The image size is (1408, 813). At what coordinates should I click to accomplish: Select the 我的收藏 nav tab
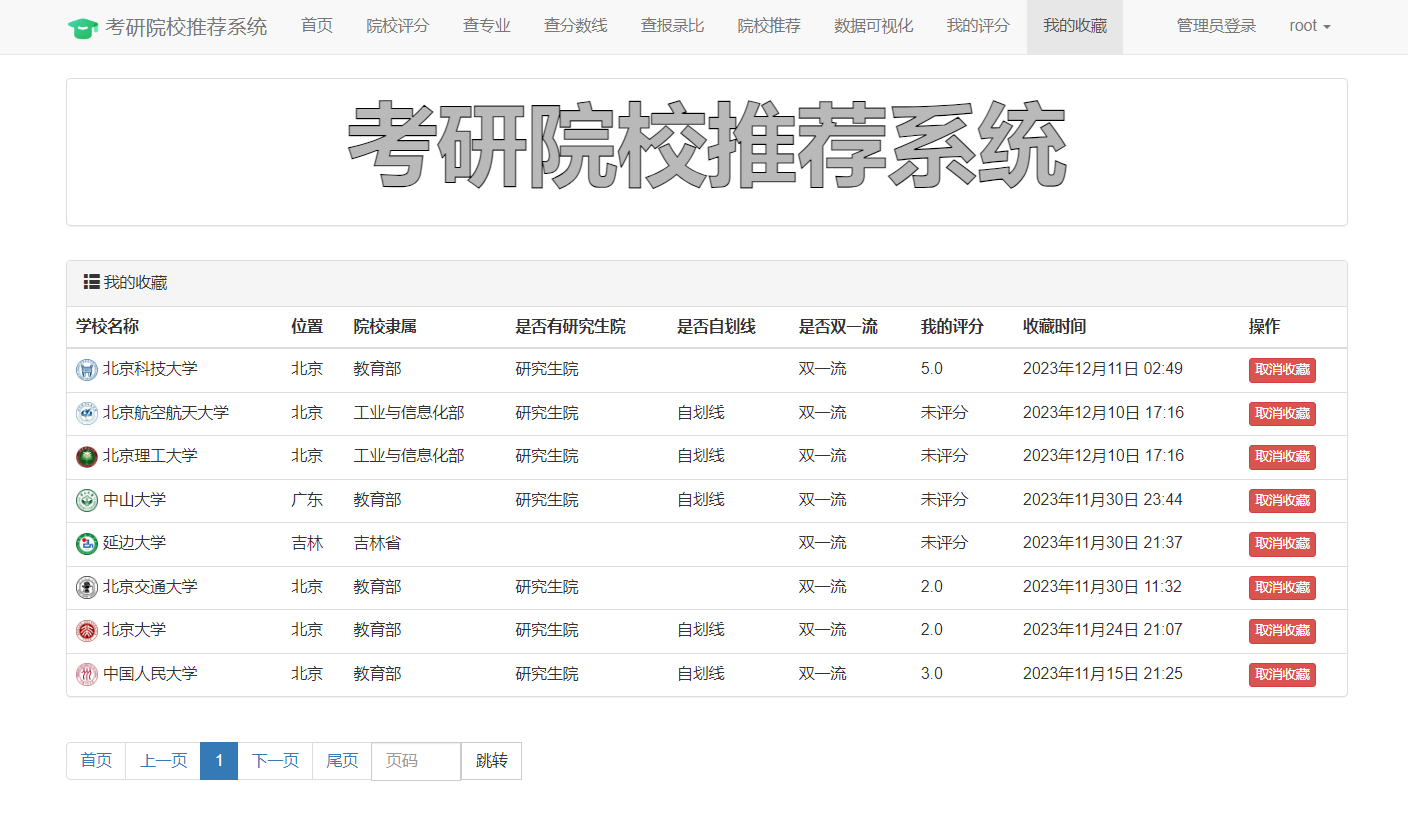pos(1075,26)
